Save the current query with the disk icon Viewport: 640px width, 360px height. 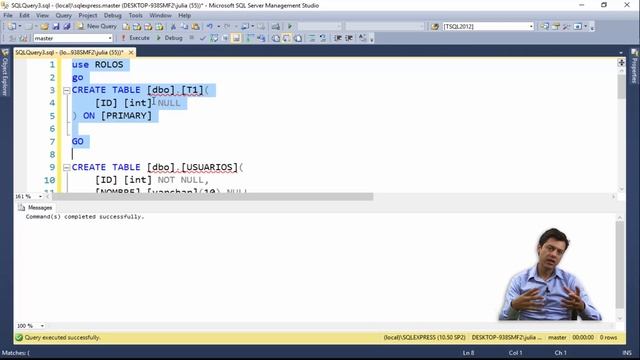56,27
